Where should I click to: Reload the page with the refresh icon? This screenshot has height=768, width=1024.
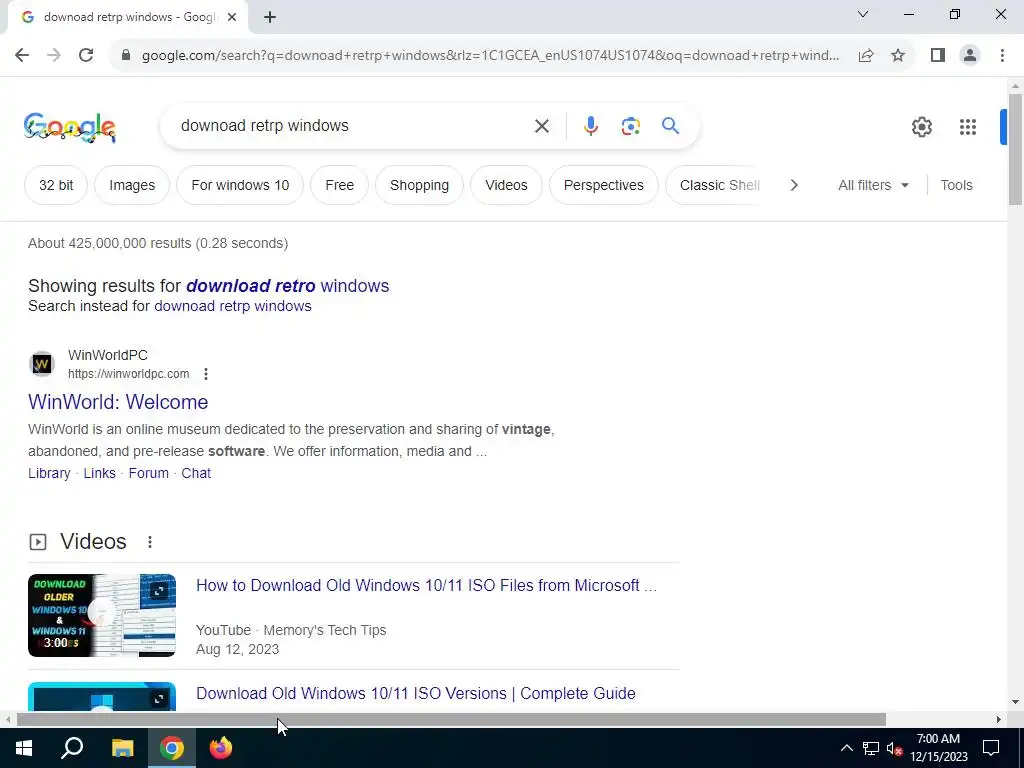86,55
